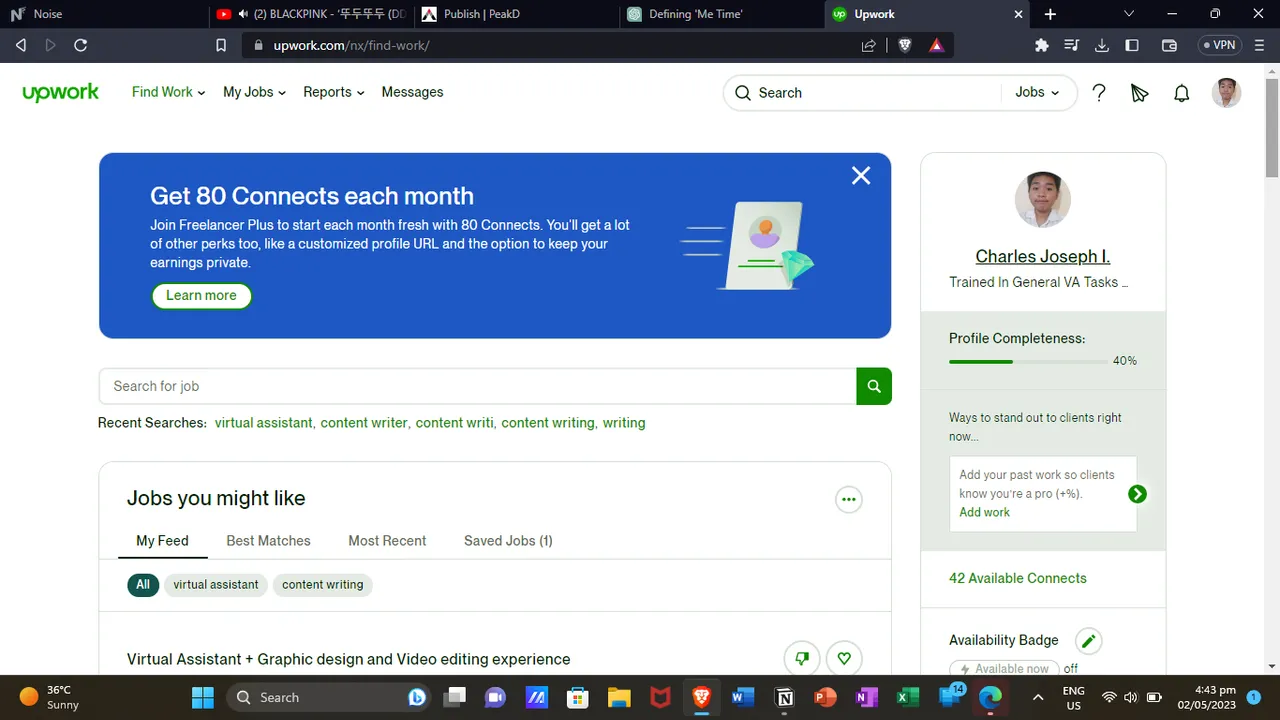The image size is (1280, 720).
Task: Click the Brave shields icon in address bar
Action: click(x=905, y=45)
